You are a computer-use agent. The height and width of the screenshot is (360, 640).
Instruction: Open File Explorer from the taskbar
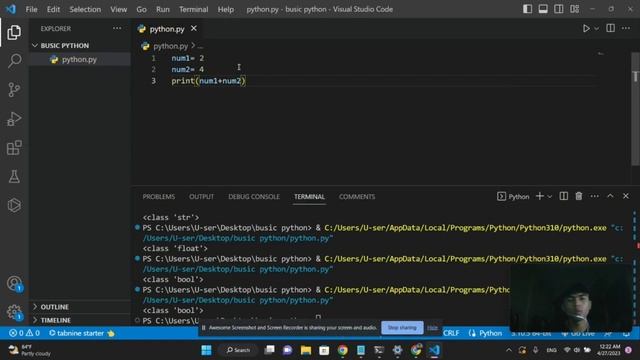(x=306, y=350)
